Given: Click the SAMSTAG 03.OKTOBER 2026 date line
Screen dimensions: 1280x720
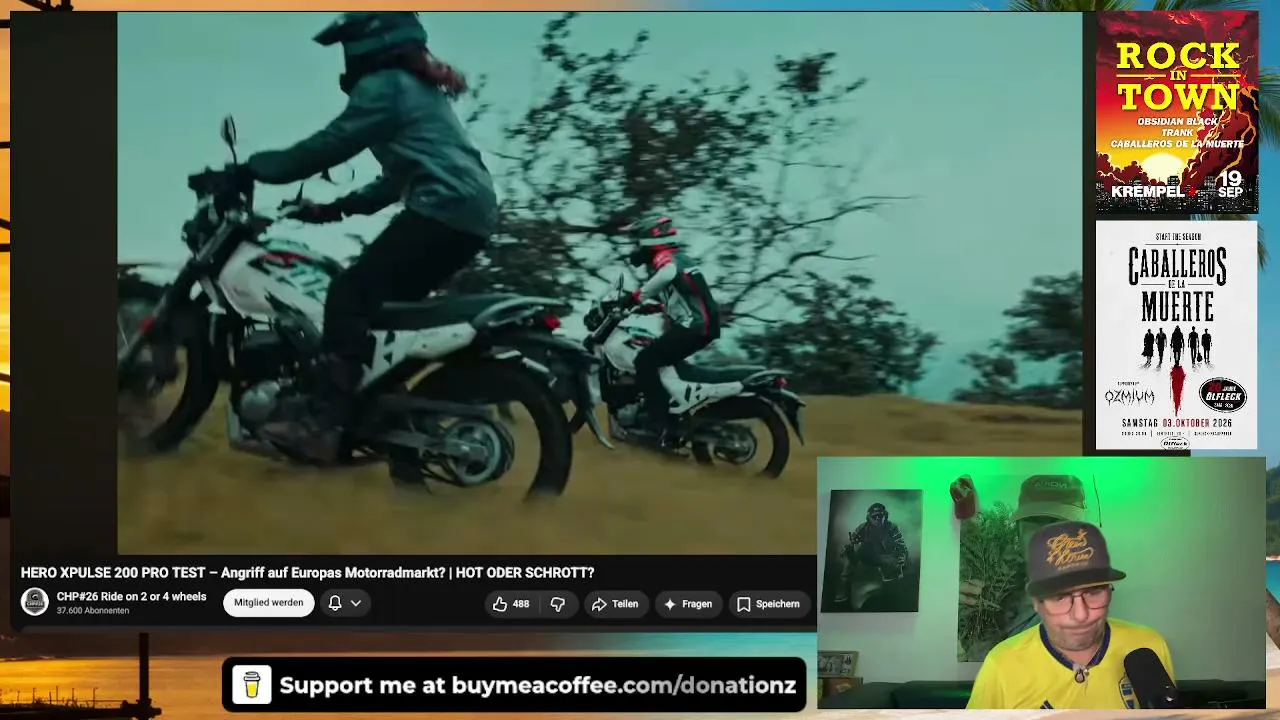Looking at the screenshot, I should tap(1177, 421).
